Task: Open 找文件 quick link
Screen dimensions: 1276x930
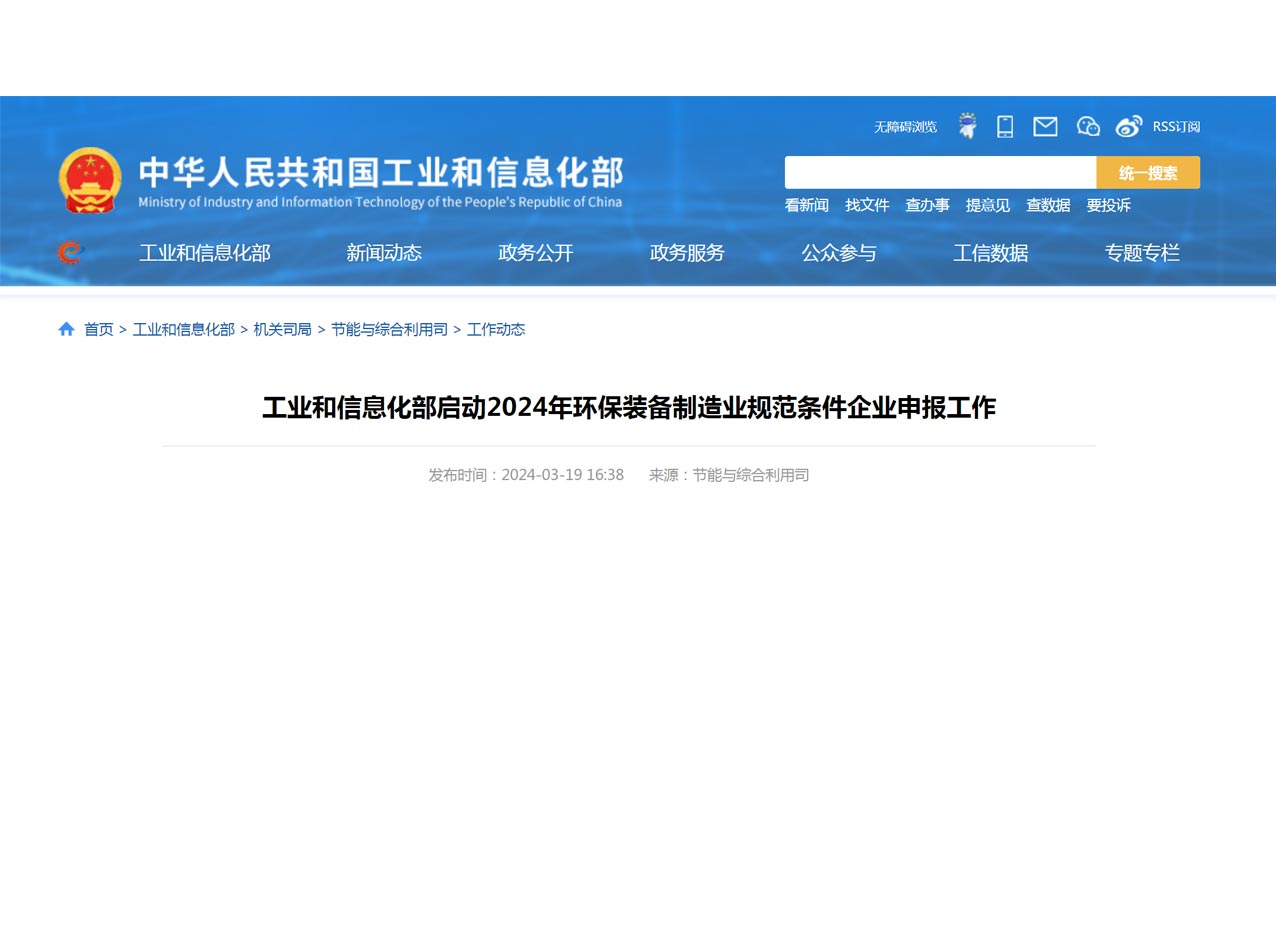Action: click(x=867, y=205)
